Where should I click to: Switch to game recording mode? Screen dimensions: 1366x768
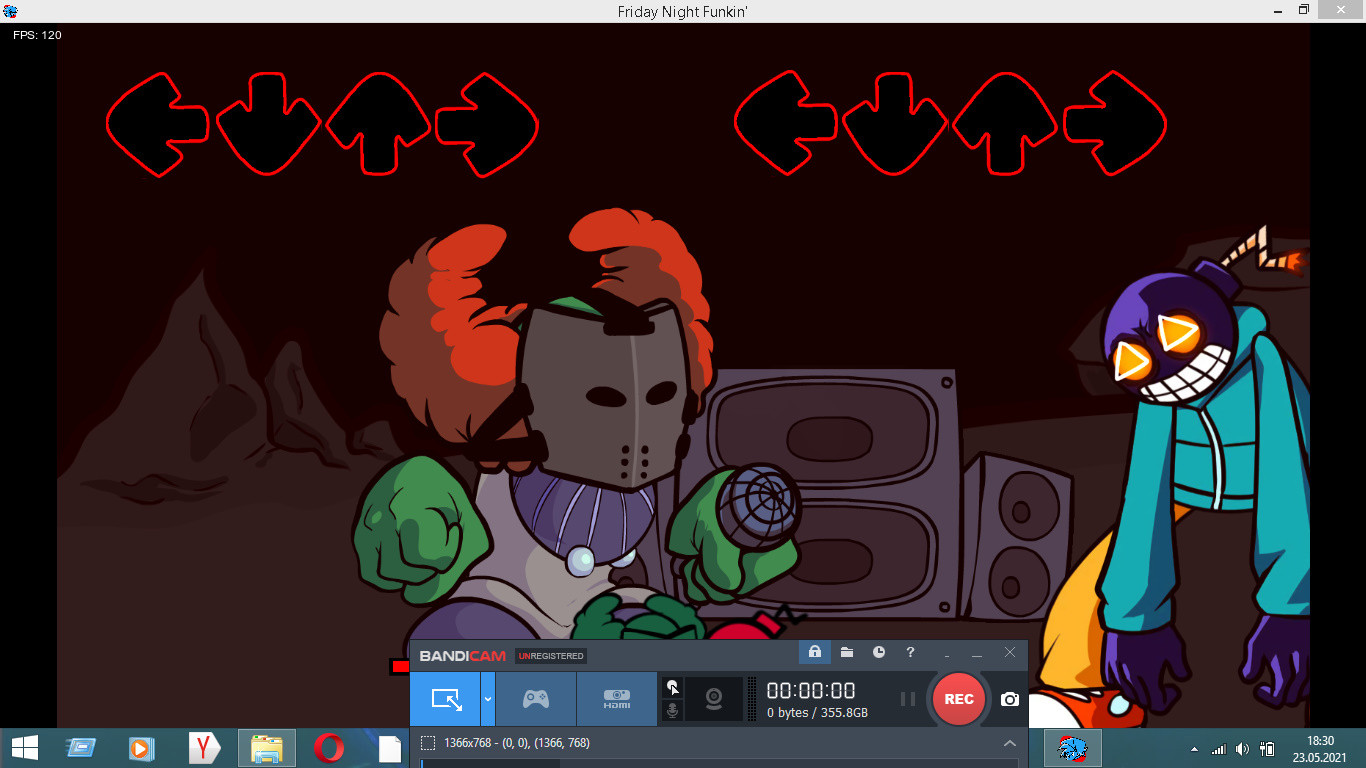click(536, 699)
